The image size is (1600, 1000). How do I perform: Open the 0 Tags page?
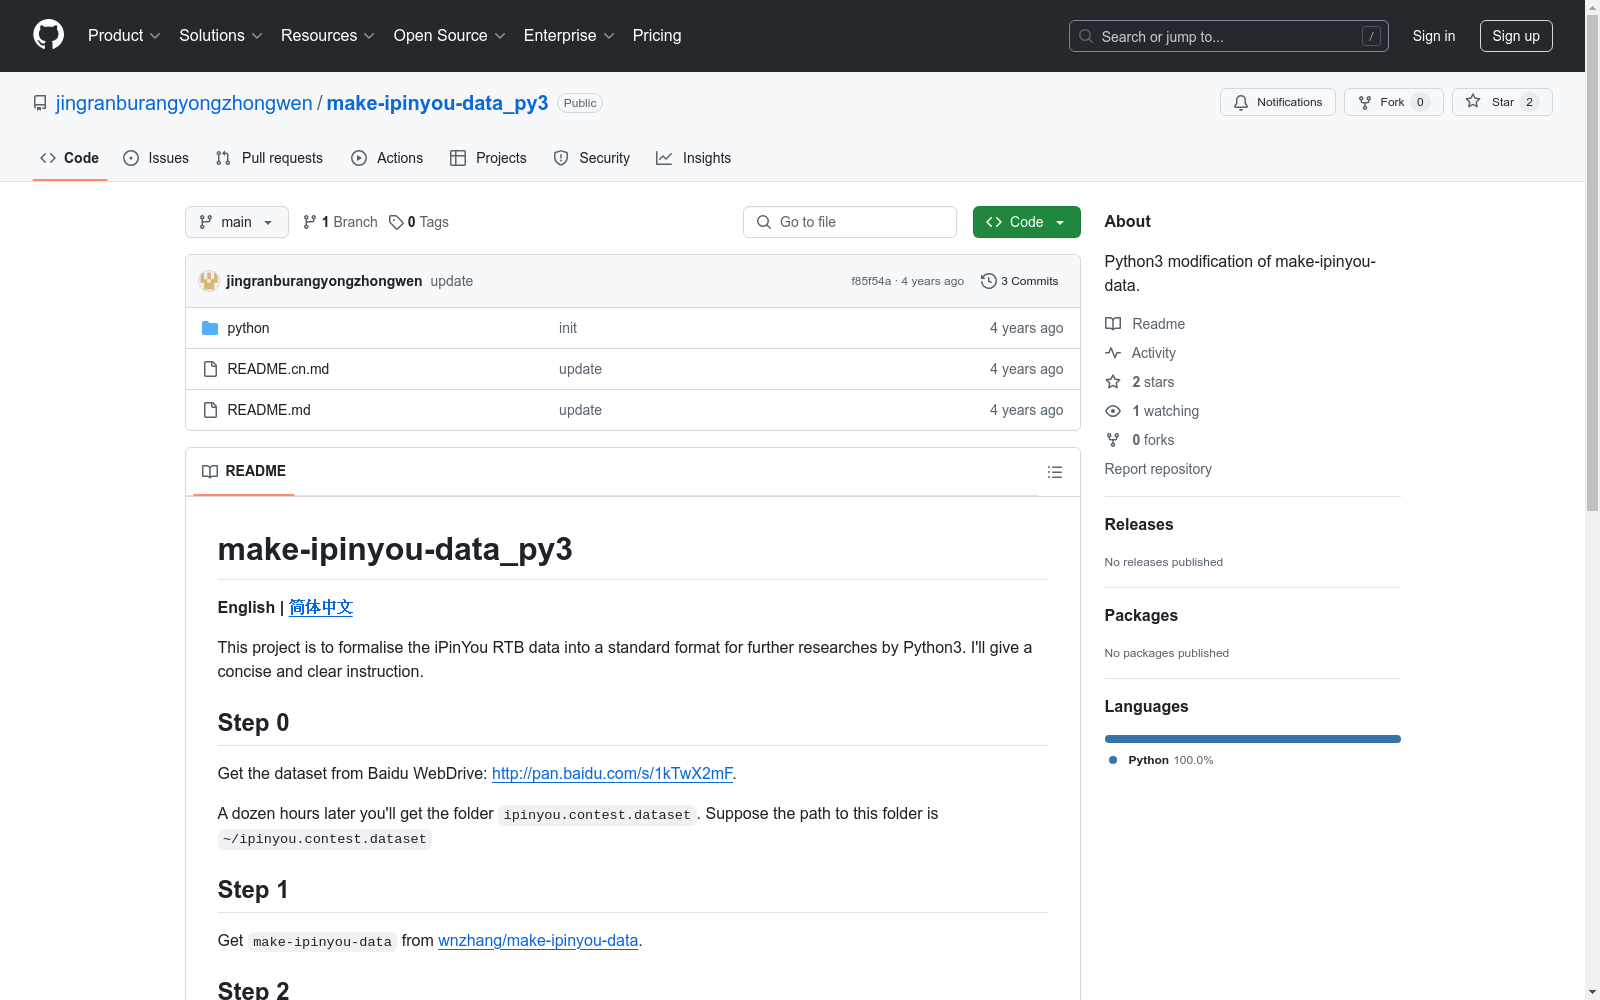click(419, 222)
